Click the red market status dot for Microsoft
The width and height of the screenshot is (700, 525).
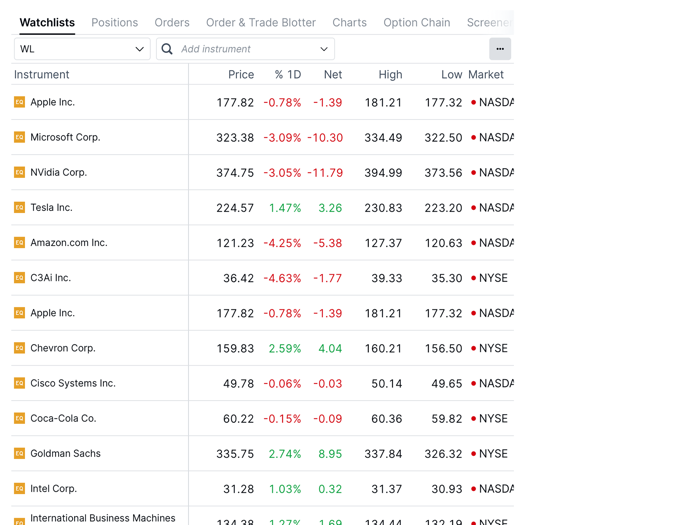pos(473,138)
